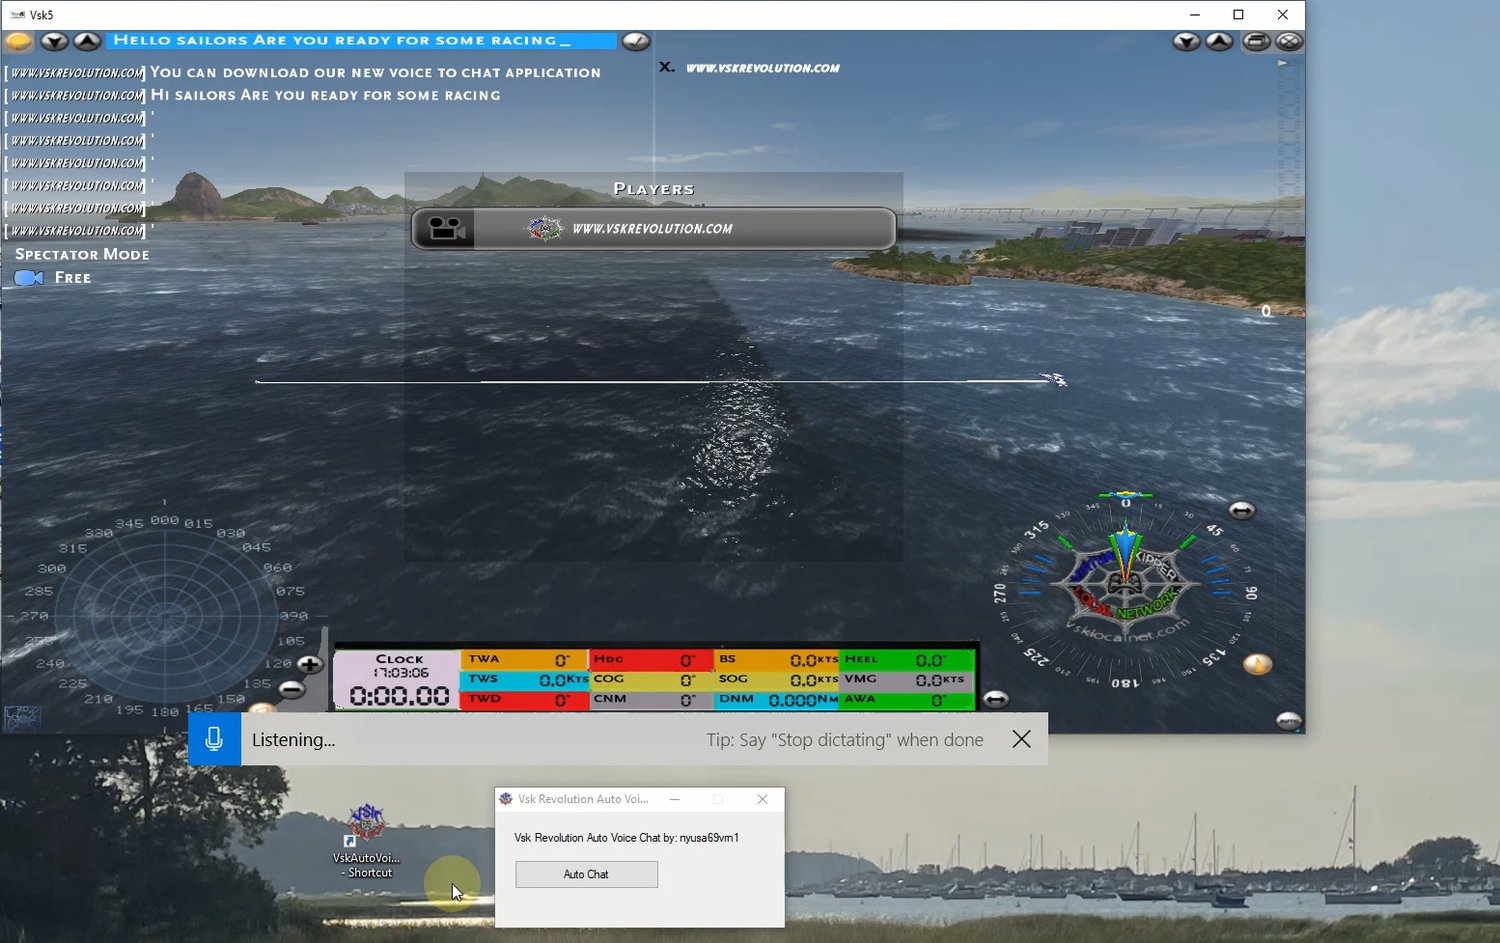The width and height of the screenshot is (1500, 943).
Task: Click the microphone button on the dictation bar
Action: (214, 739)
